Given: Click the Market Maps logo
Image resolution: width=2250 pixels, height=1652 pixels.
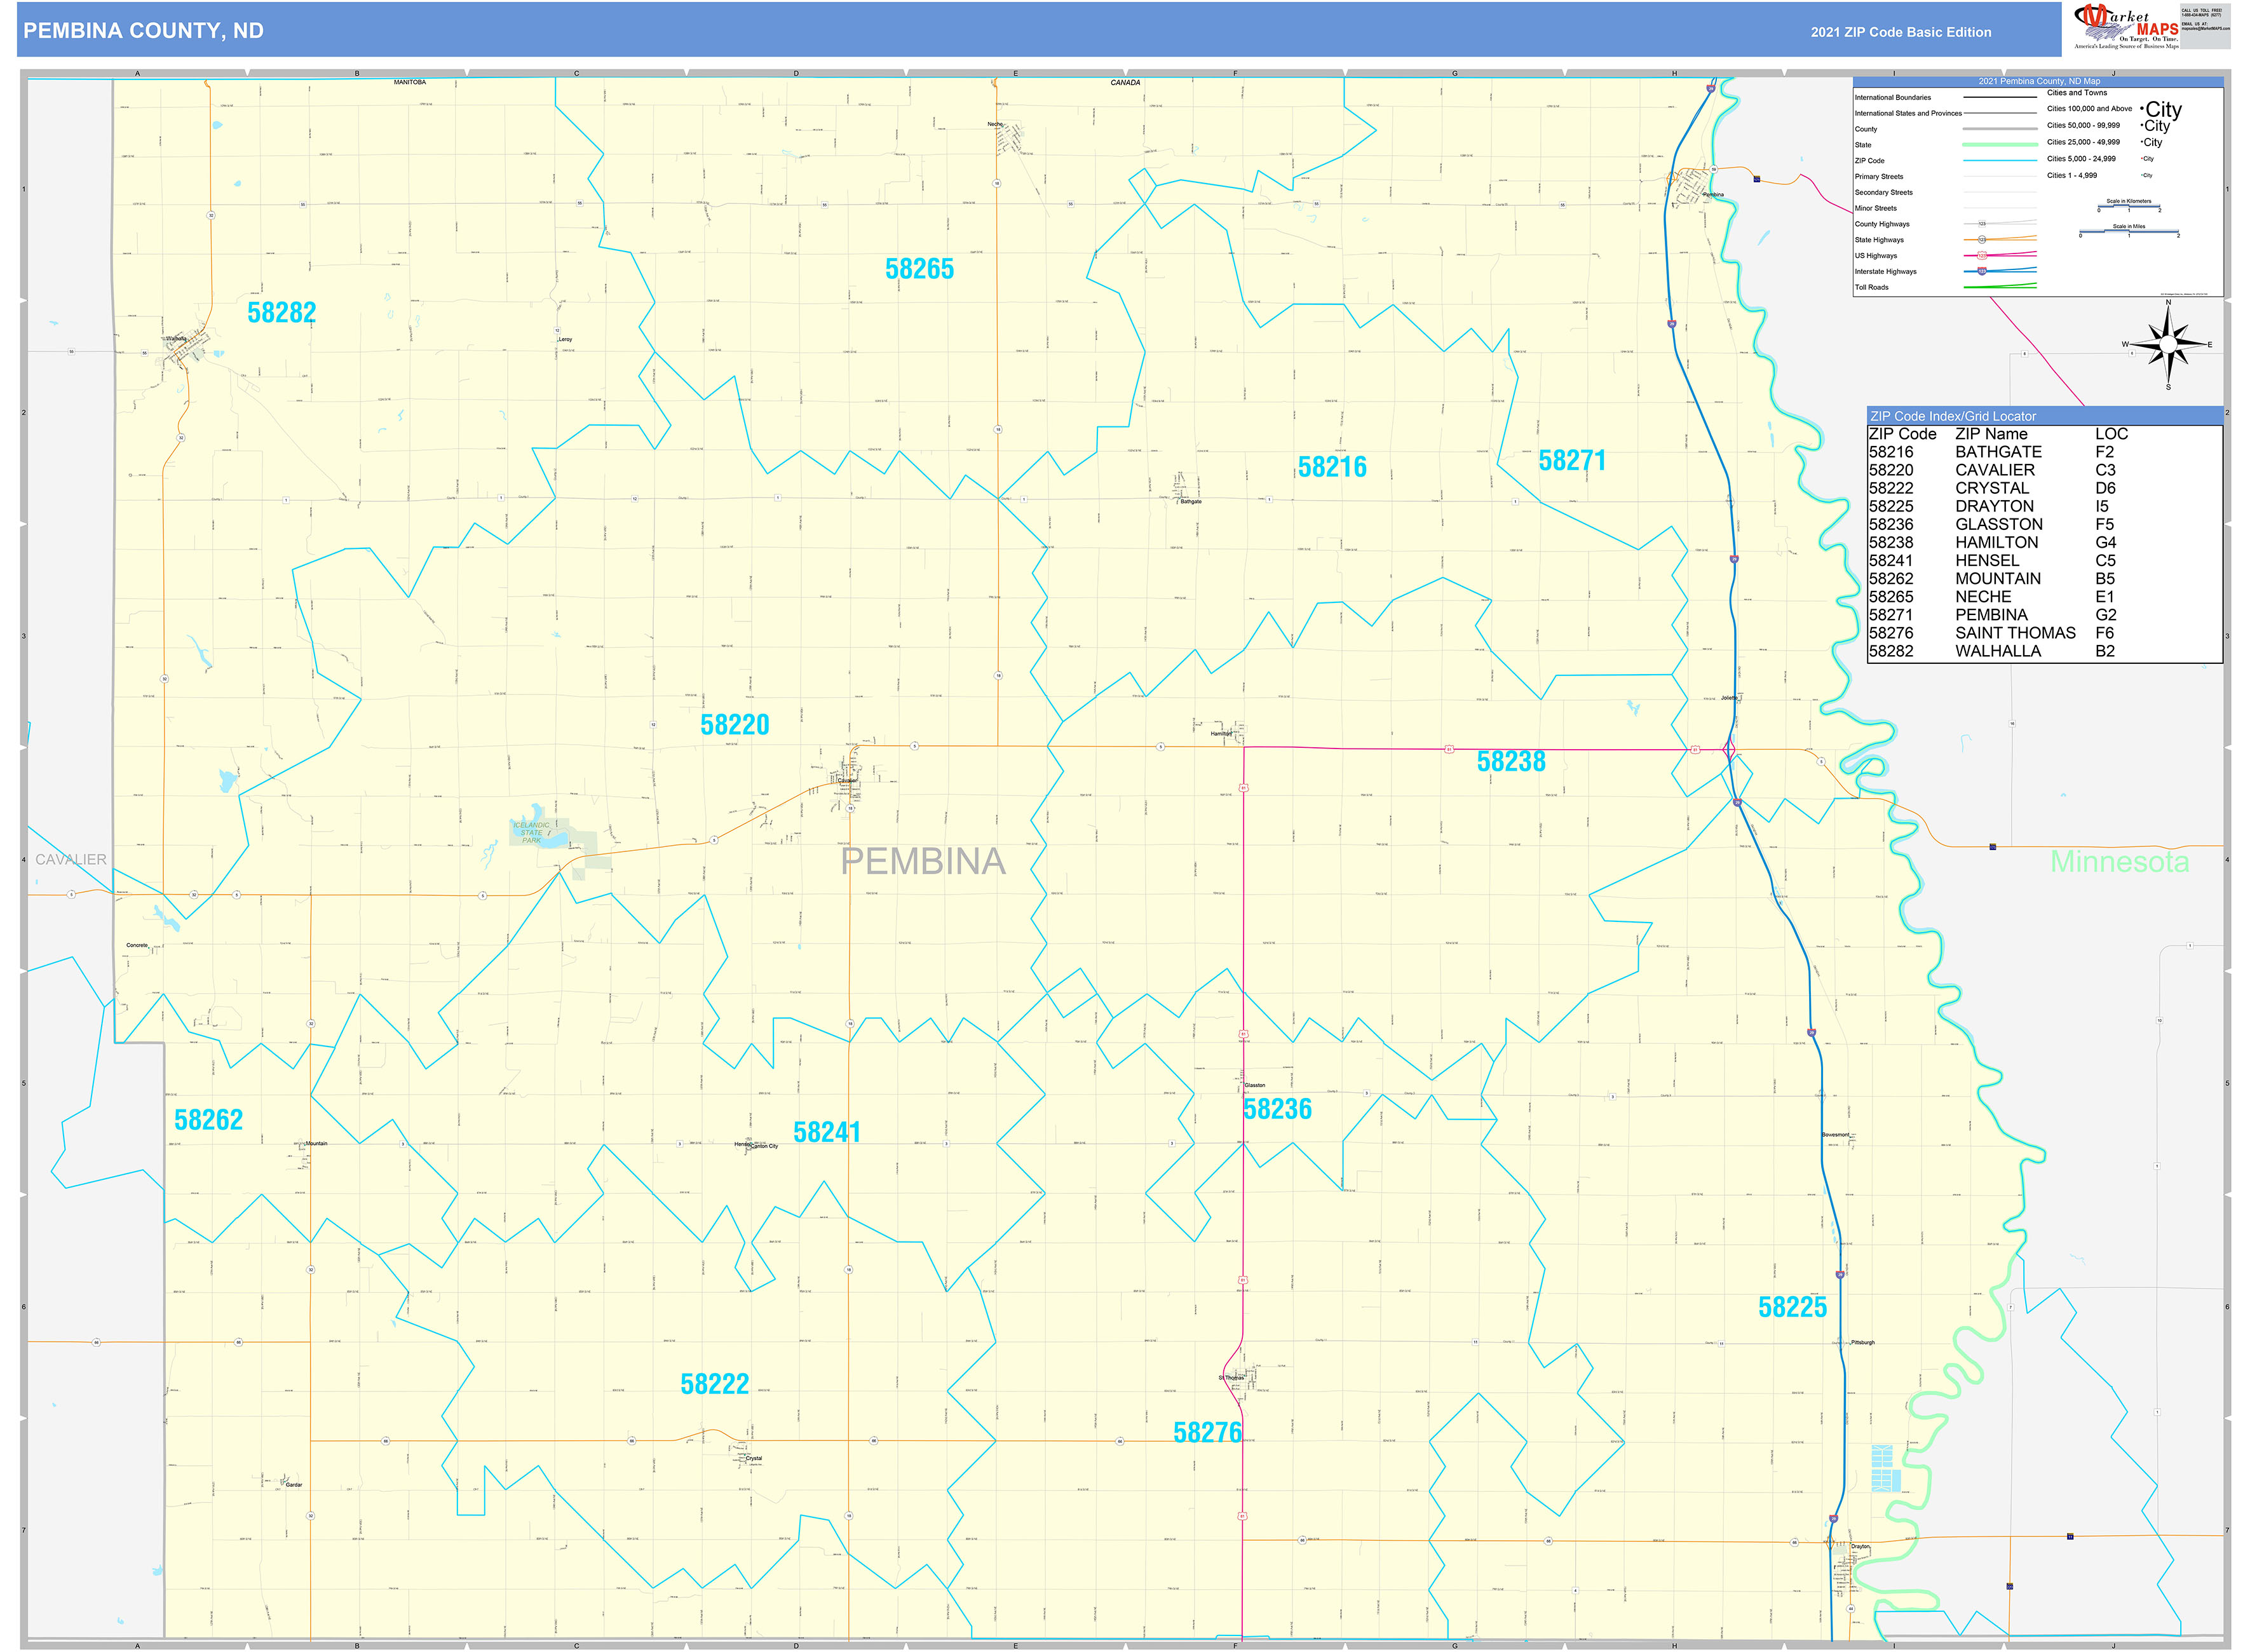Looking at the screenshot, I should [2126, 26].
